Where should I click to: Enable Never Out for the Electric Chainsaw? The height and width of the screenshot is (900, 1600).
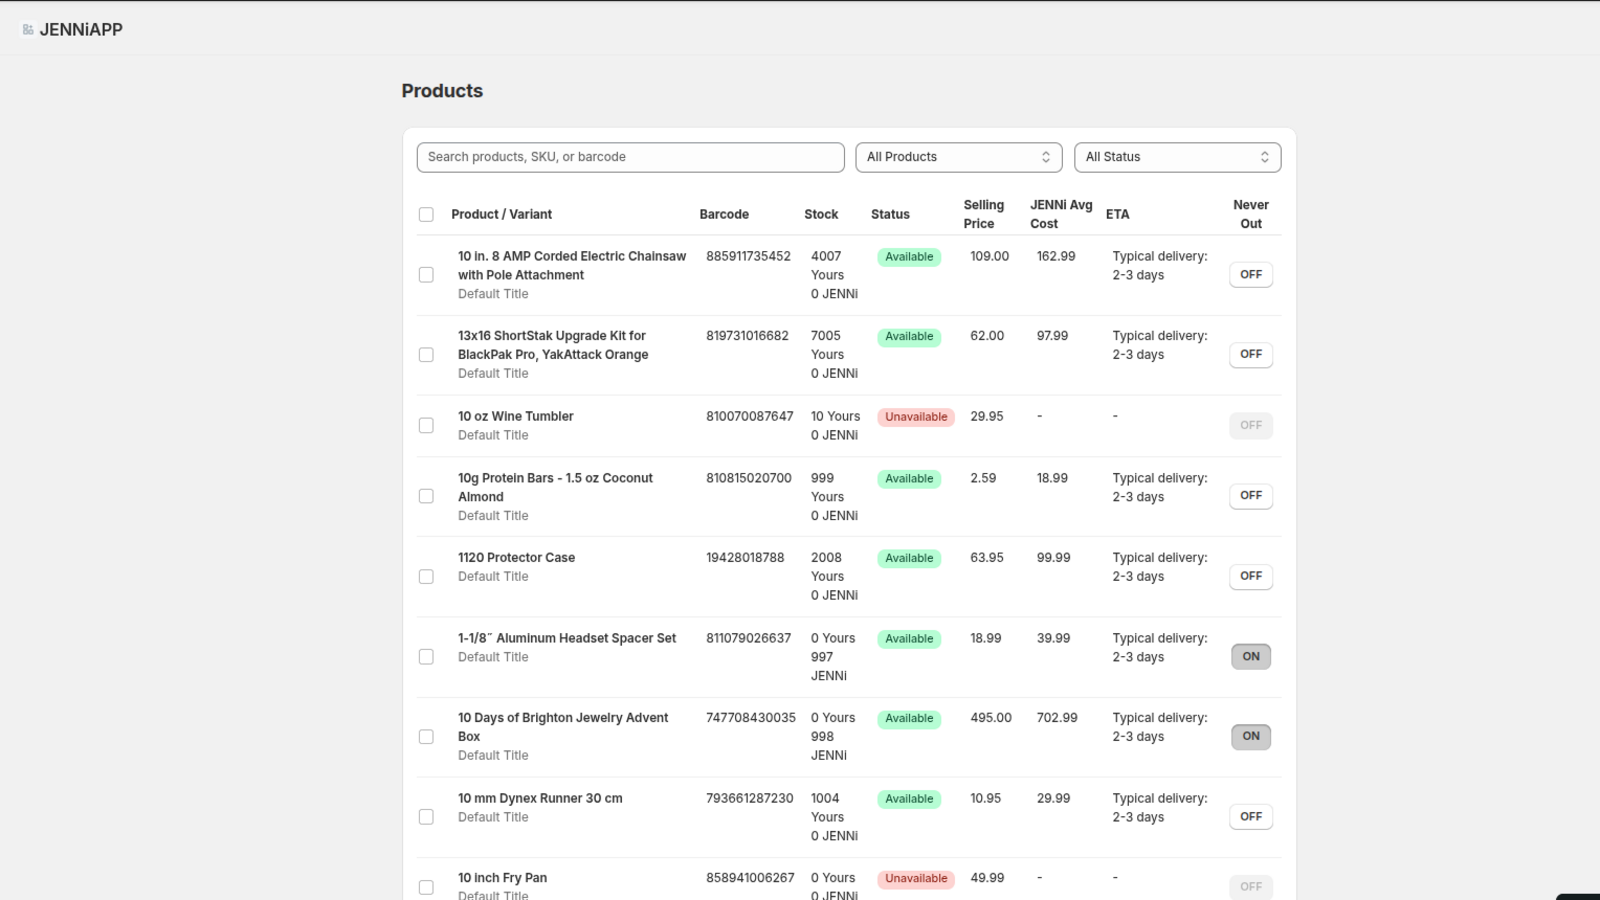point(1250,274)
